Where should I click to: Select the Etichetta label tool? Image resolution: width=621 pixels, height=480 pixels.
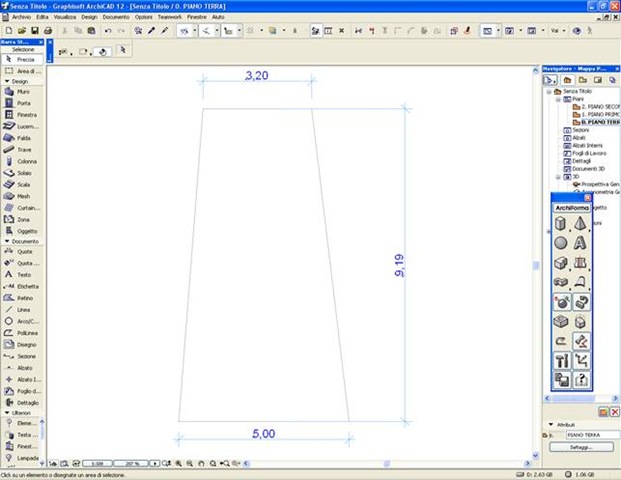pos(23,286)
